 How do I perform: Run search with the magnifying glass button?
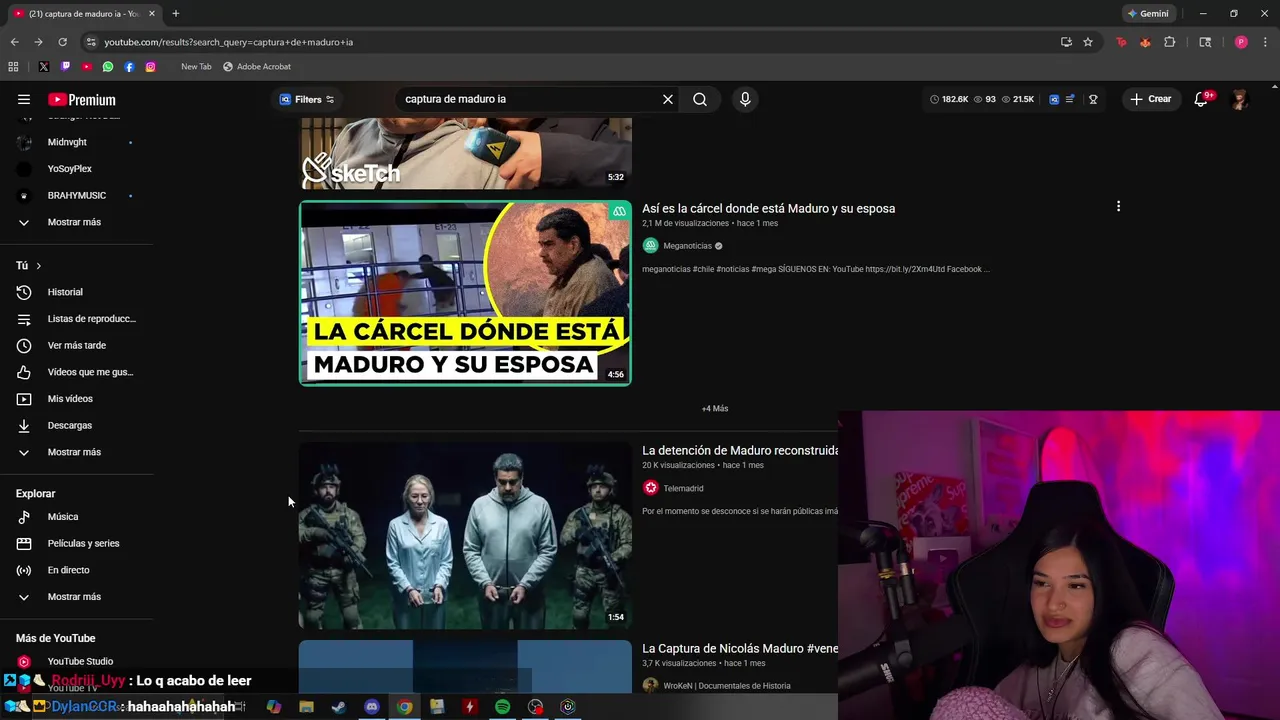pyautogui.click(x=700, y=99)
